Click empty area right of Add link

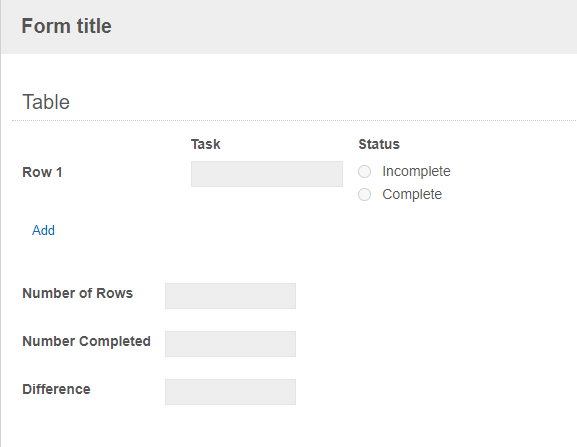pos(294,230)
